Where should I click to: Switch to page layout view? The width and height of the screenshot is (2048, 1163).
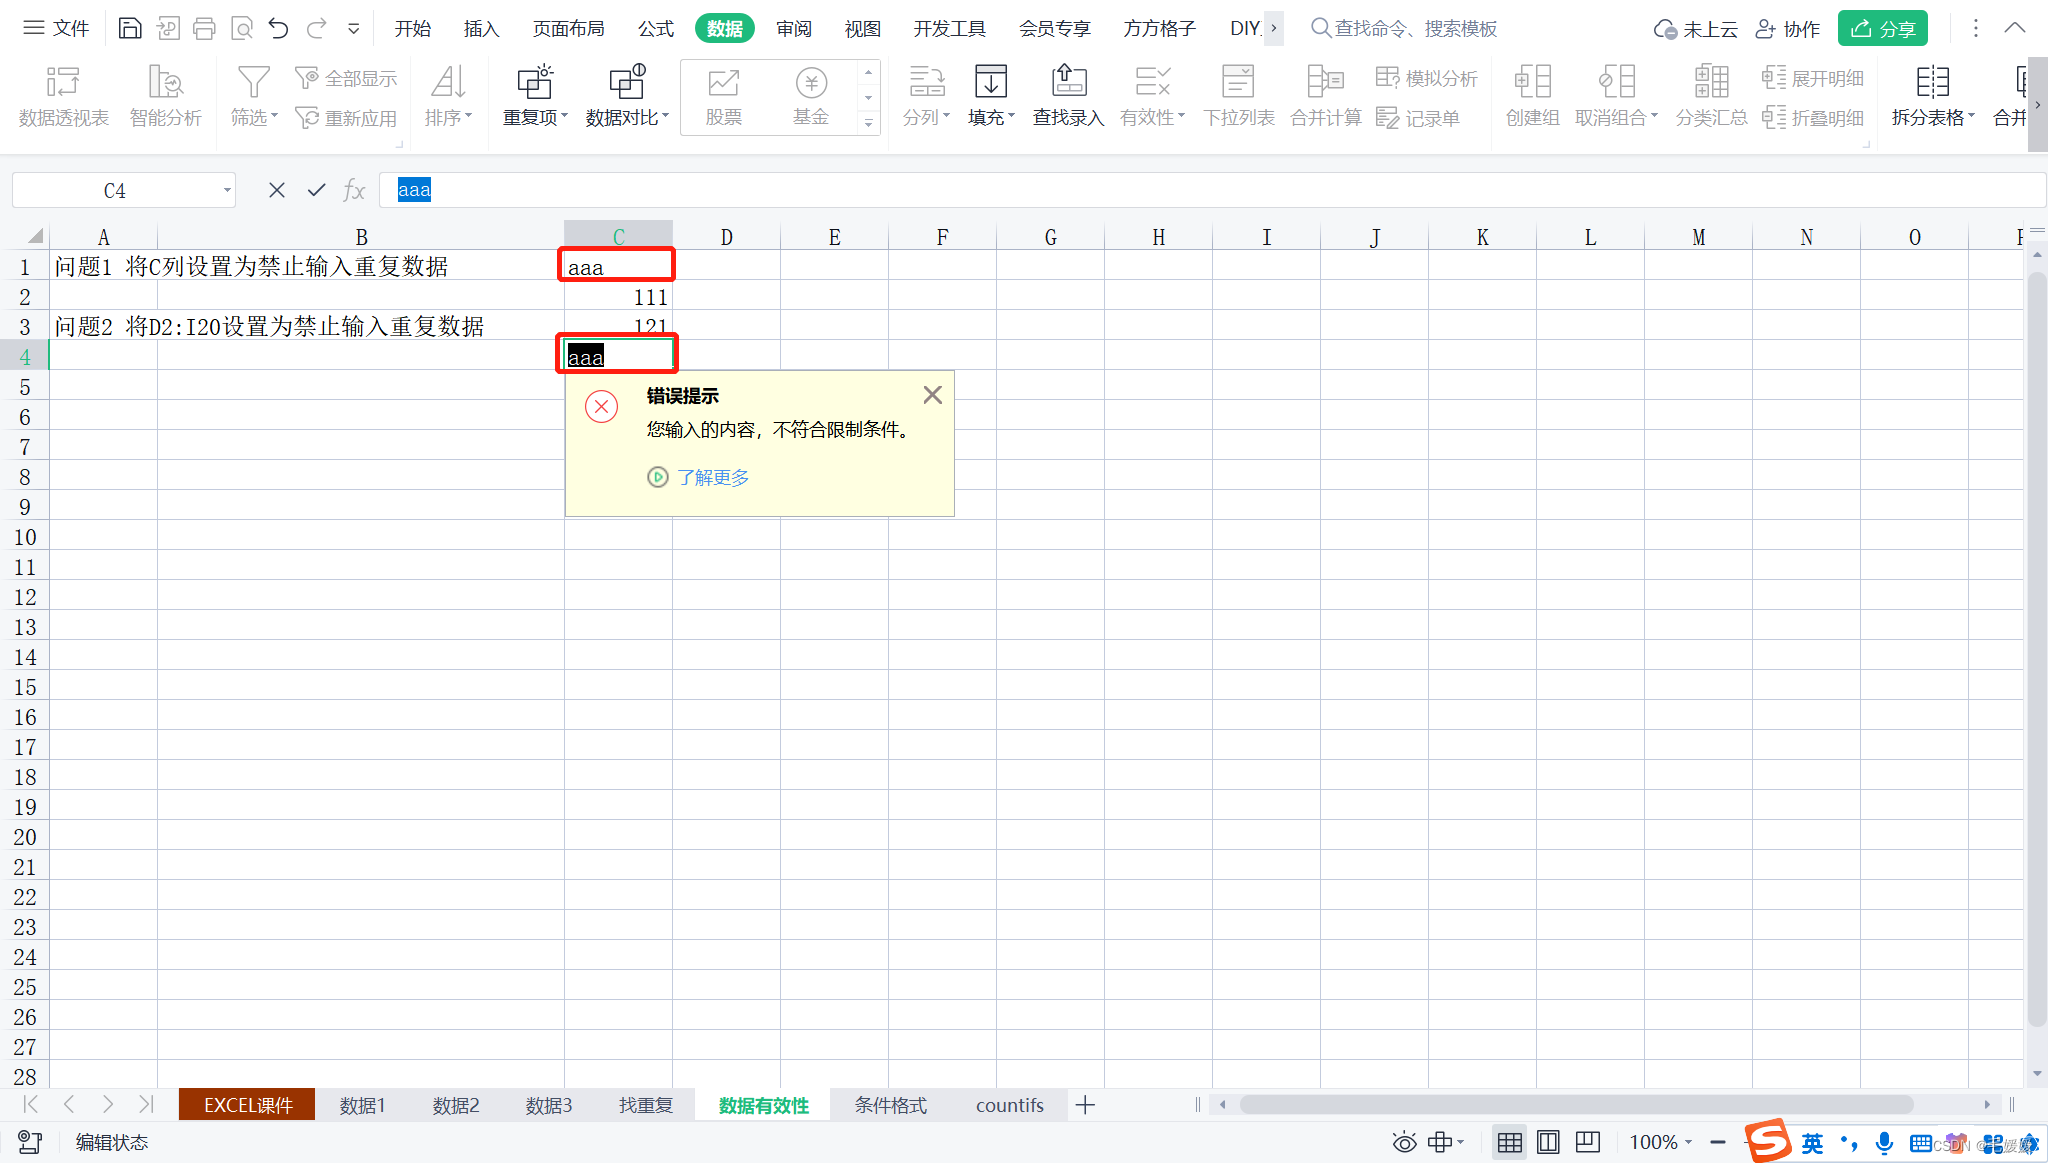point(1548,1142)
